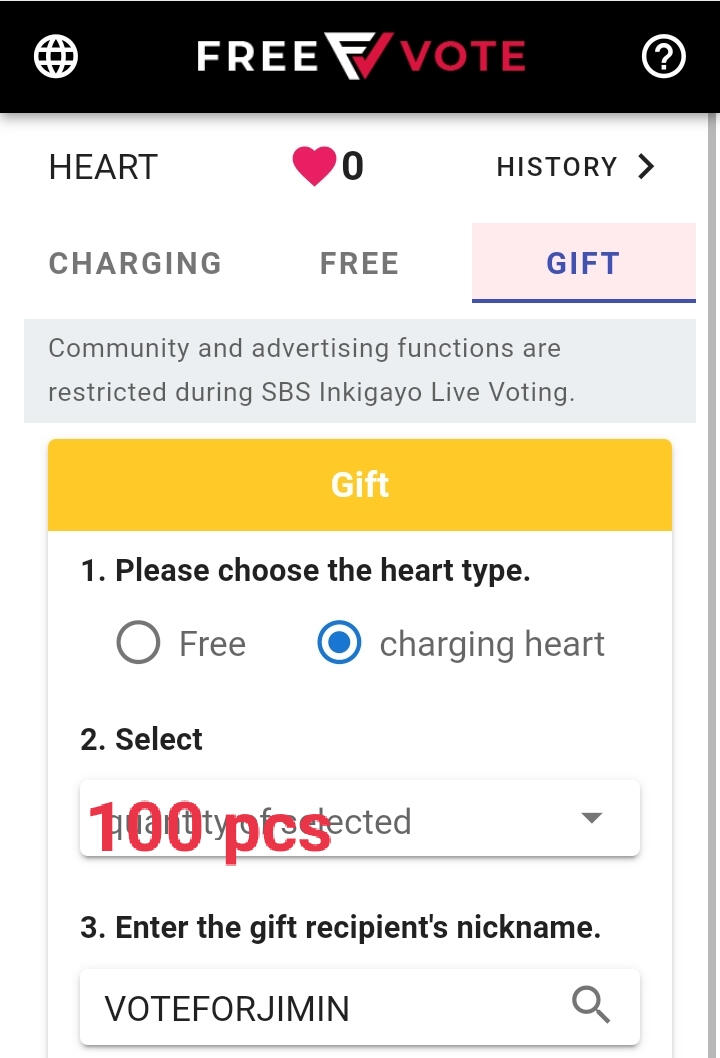Click the heart count number zero
Image resolution: width=720 pixels, height=1058 pixels.
(x=352, y=166)
